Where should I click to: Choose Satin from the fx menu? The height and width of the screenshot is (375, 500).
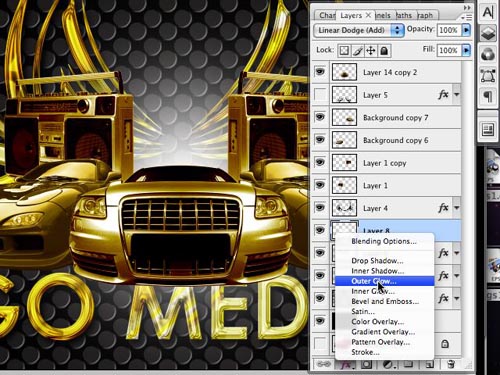[x=384, y=312]
